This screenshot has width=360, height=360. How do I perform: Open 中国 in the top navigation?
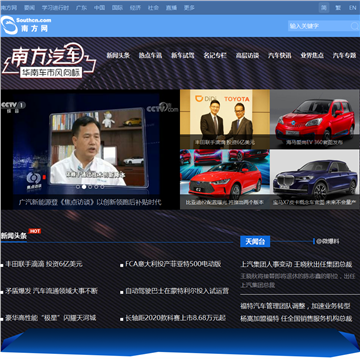(99, 8)
